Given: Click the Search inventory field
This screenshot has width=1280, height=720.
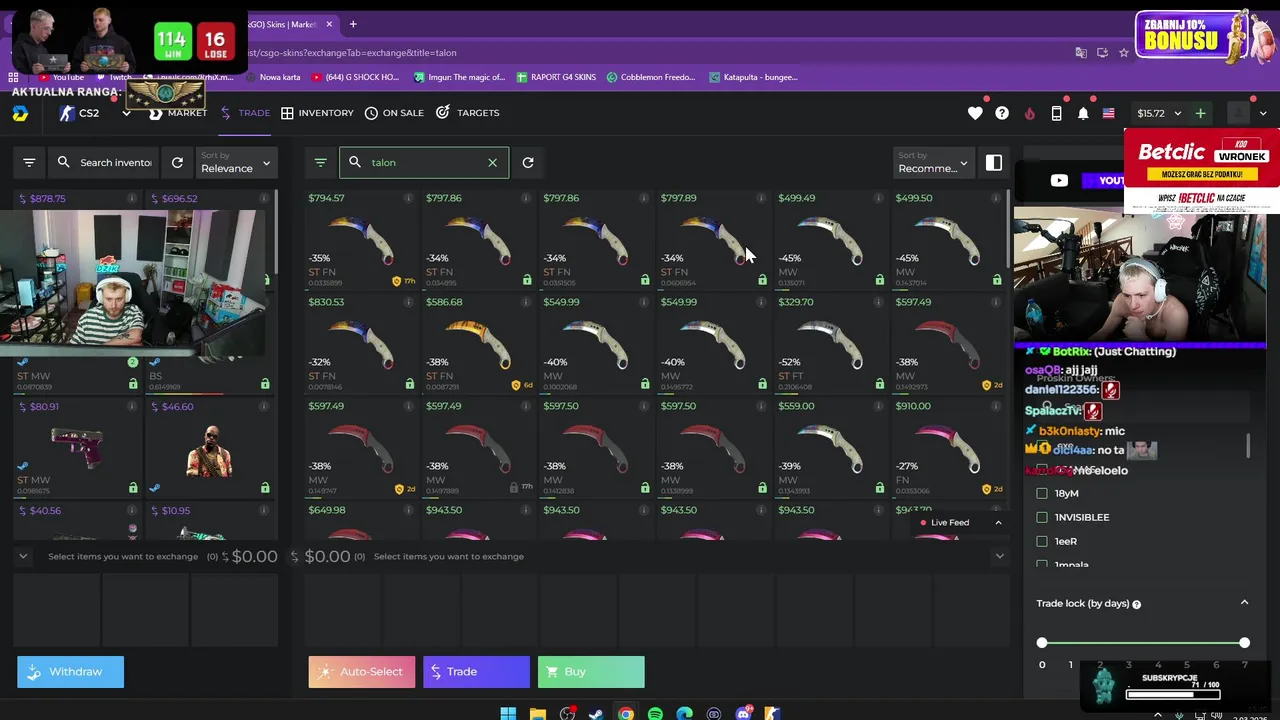Looking at the screenshot, I should (105, 162).
